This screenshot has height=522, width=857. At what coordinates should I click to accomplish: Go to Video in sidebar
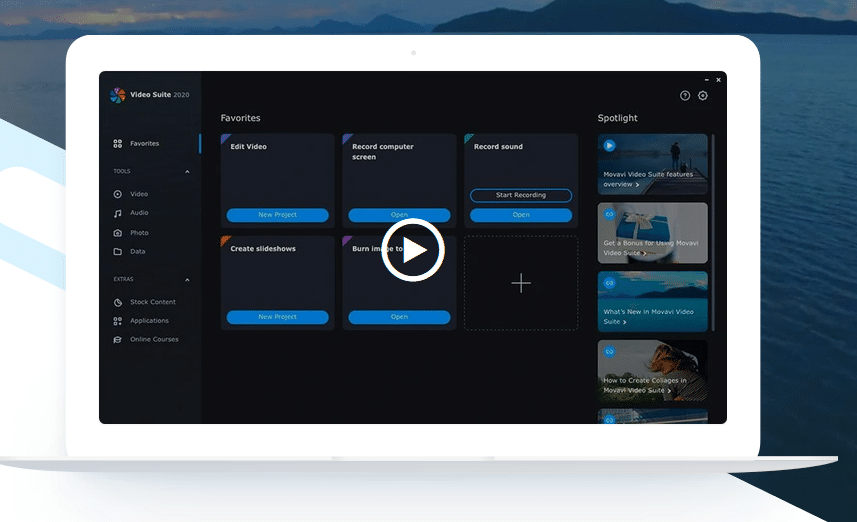coord(139,194)
